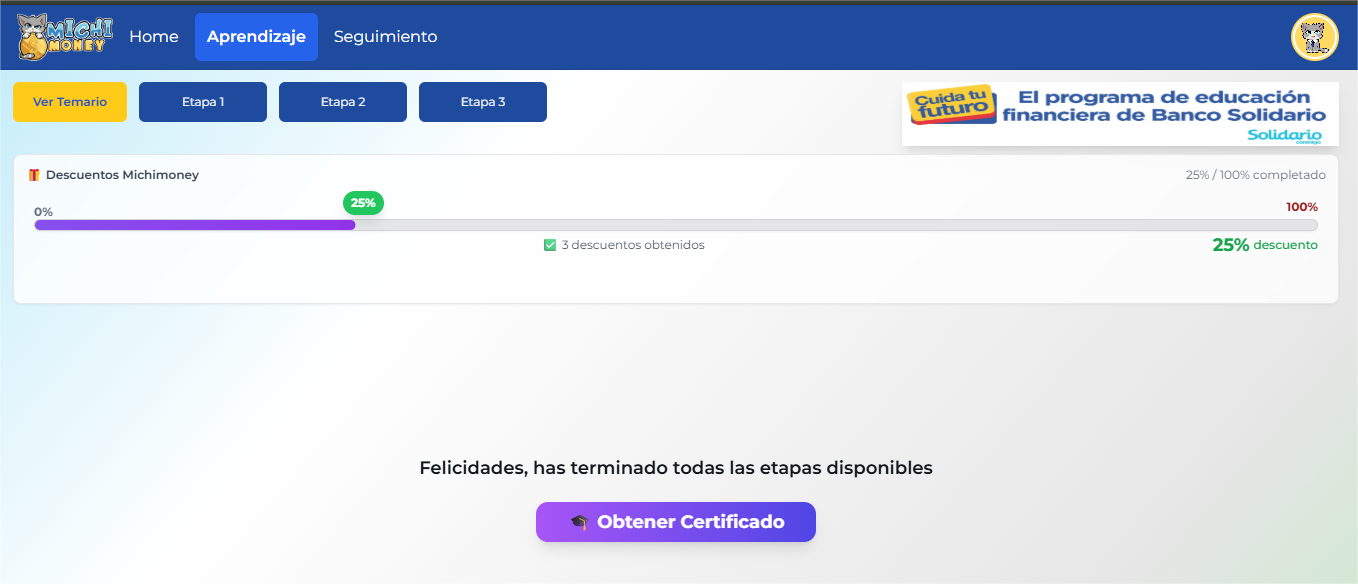This screenshot has height=584, width=1358.
Task: Open Ver Temario
Action: click(69, 101)
